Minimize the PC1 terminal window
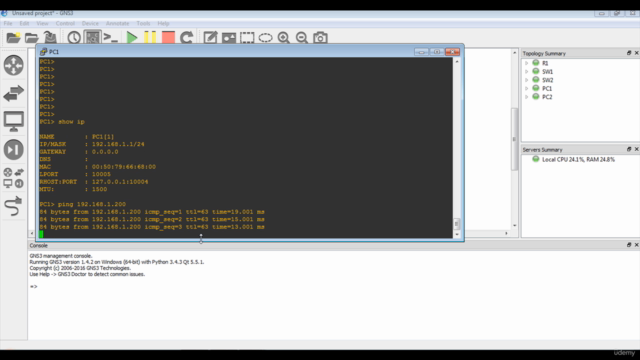The image size is (640, 360). [x=421, y=52]
